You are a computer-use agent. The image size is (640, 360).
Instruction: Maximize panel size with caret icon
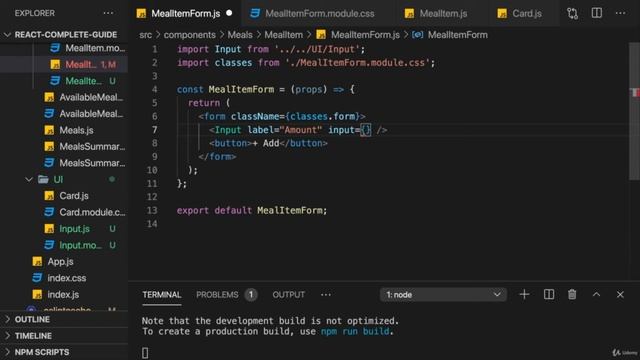[596, 294]
